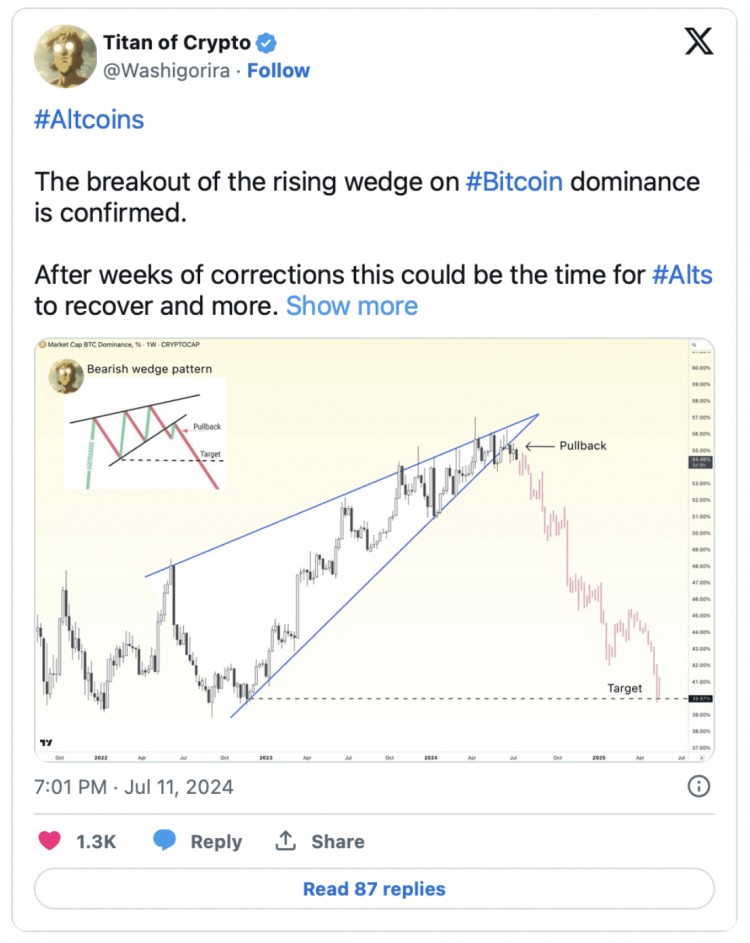The height and width of the screenshot is (943, 750).
Task: Click the share arrow icon
Action: pyautogui.click(x=287, y=841)
